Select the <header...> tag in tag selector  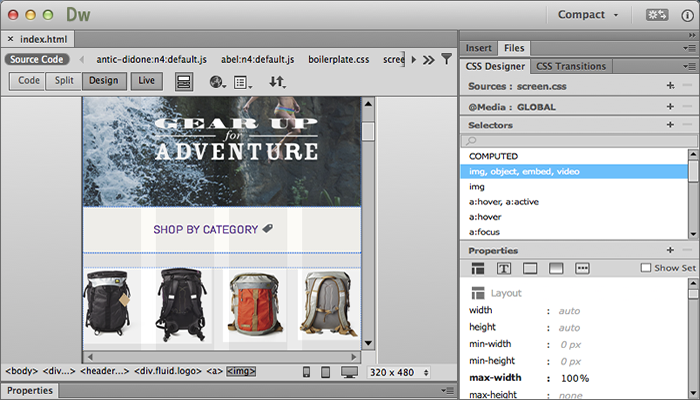click(x=104, y=371)
